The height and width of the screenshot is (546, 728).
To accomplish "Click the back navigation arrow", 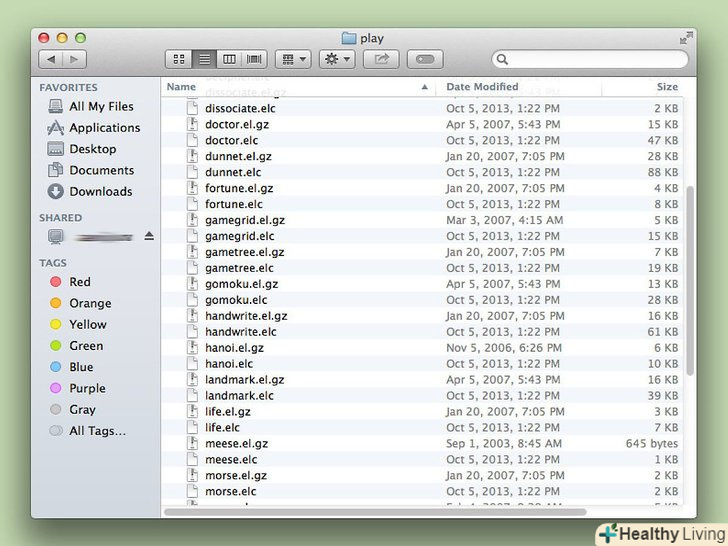I will (x=50, y=60).
